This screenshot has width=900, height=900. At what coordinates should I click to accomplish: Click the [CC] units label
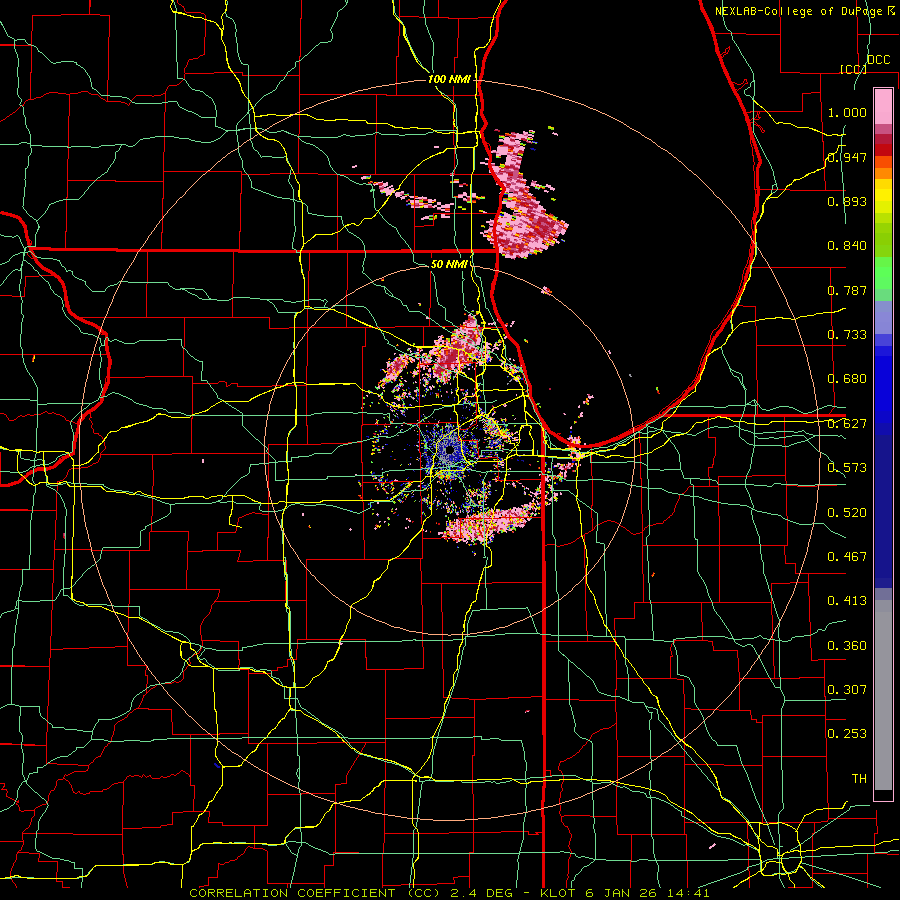854,69
